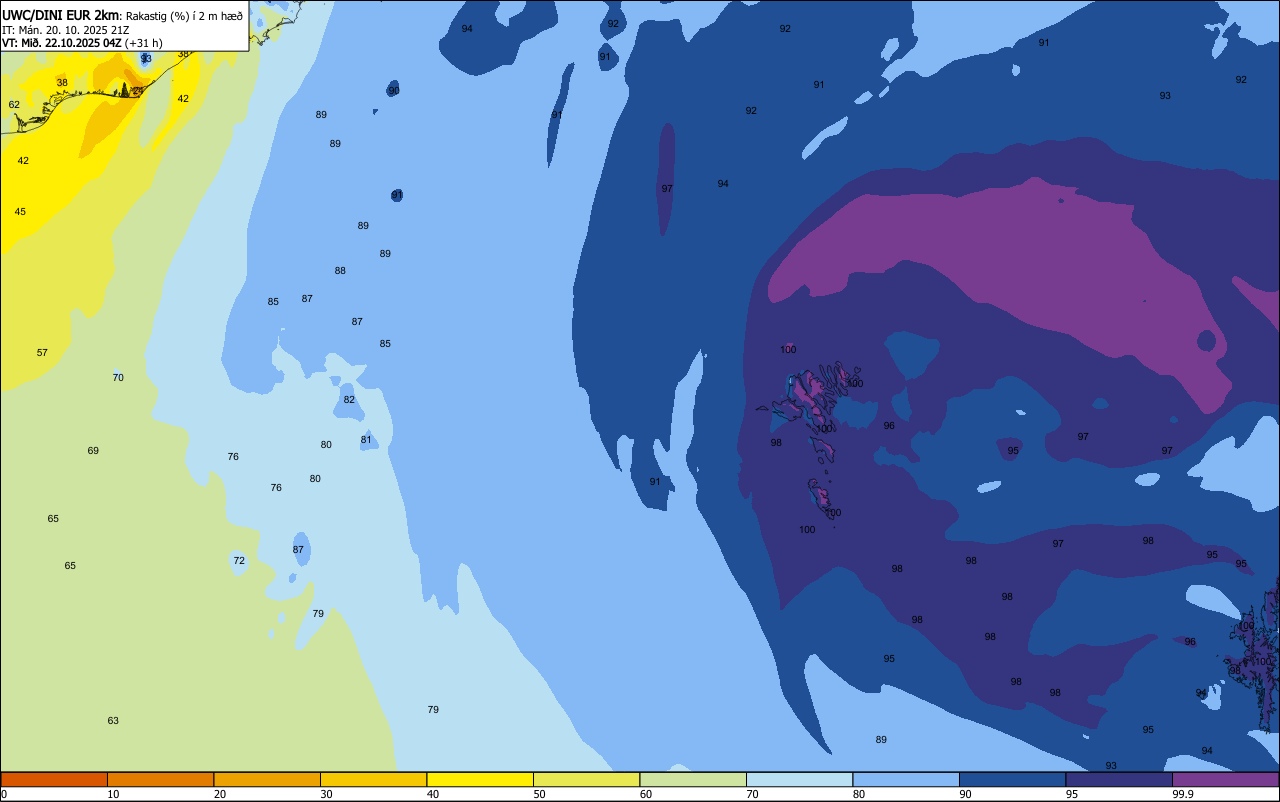Viewport: 1280px width, 802px height.
Task: Click the medium blue 90–95 legend swatch
Action: coord(1012,779)
